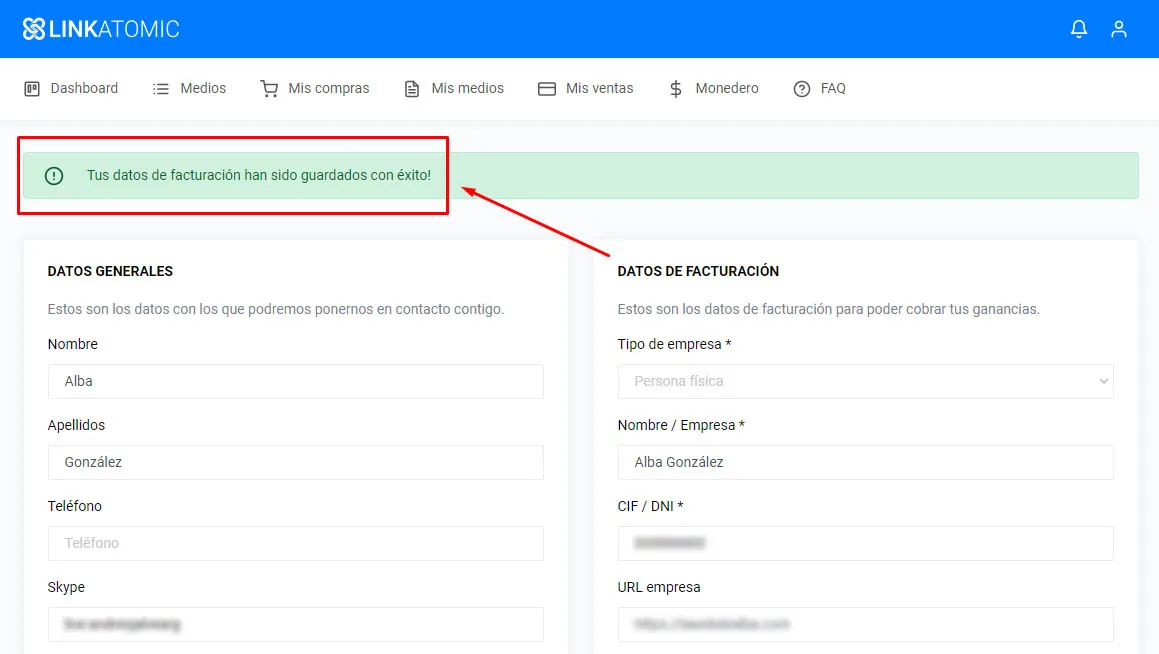Open the notifications bell

point(1078,29)
